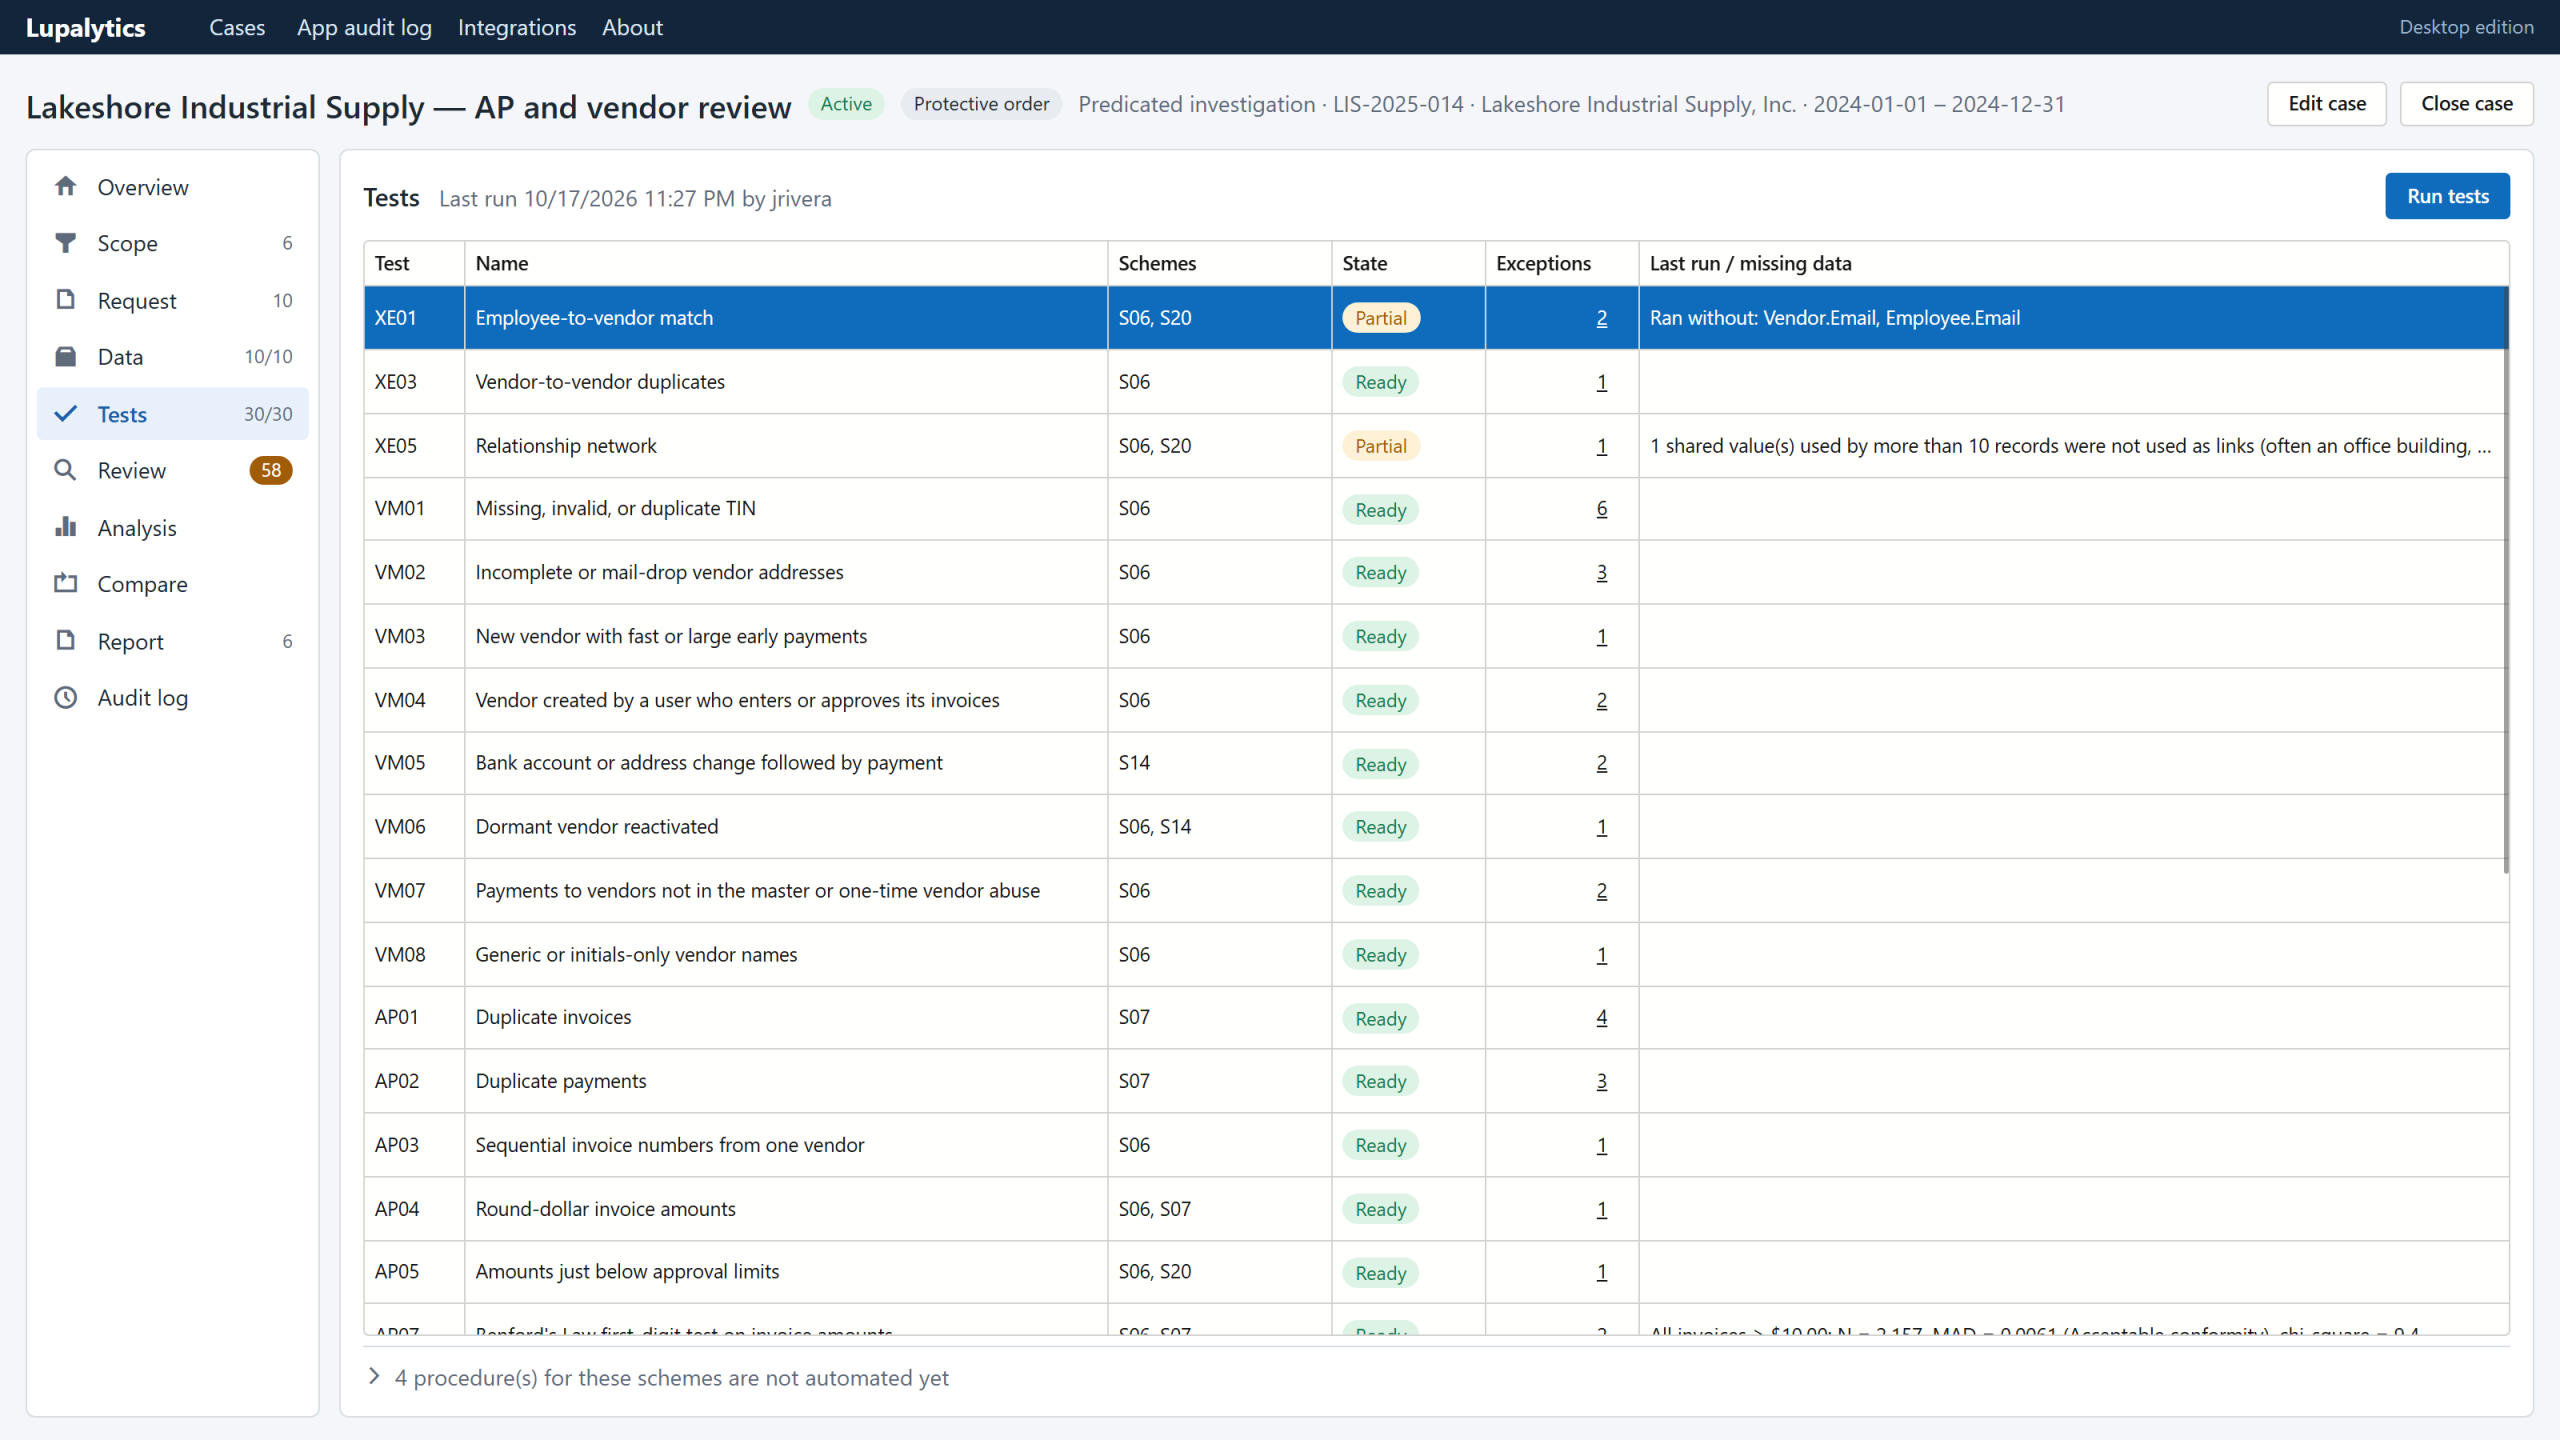Click the Report page icon
This screenshot has width=2560, height=1440.
click(65, 641)
